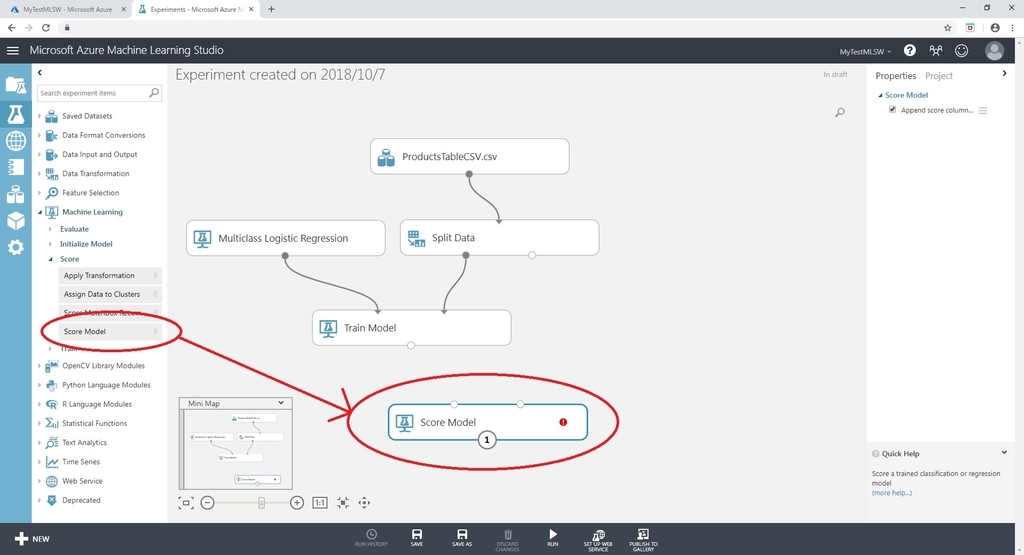This screenshot has width=1024, height=555.
Task: Expand Data Transformation category
Action: click(39, 174)
